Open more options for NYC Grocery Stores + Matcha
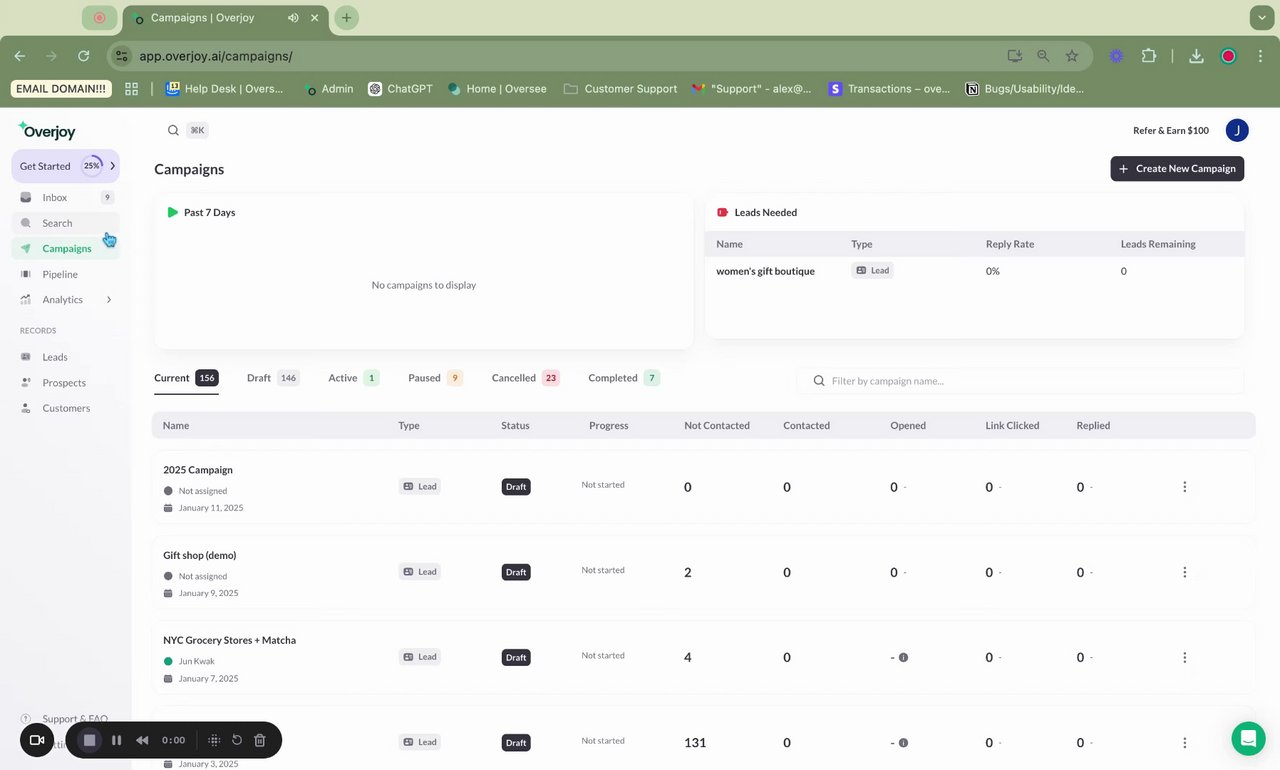This screenshot has width=1280, height=770. [x=1185, y=657]
